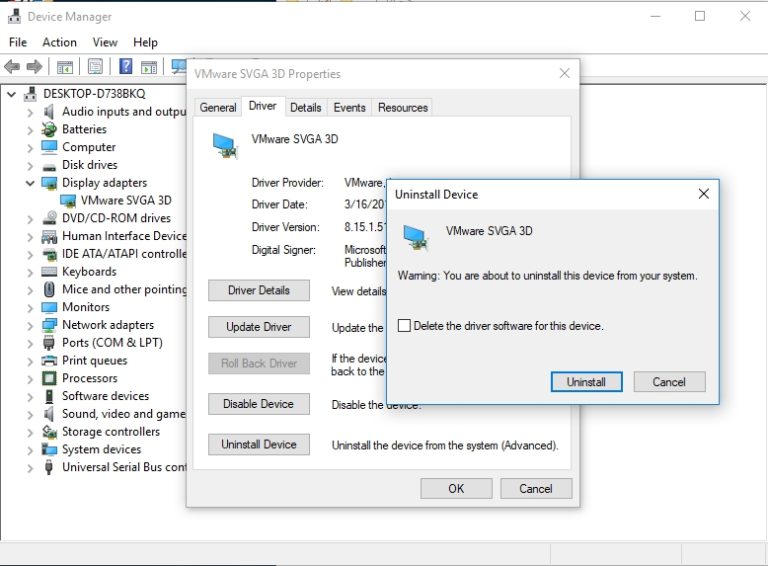The image size is (768, 566).
Task: Click the Network adapters icon
Action: (x=49, y=325)
